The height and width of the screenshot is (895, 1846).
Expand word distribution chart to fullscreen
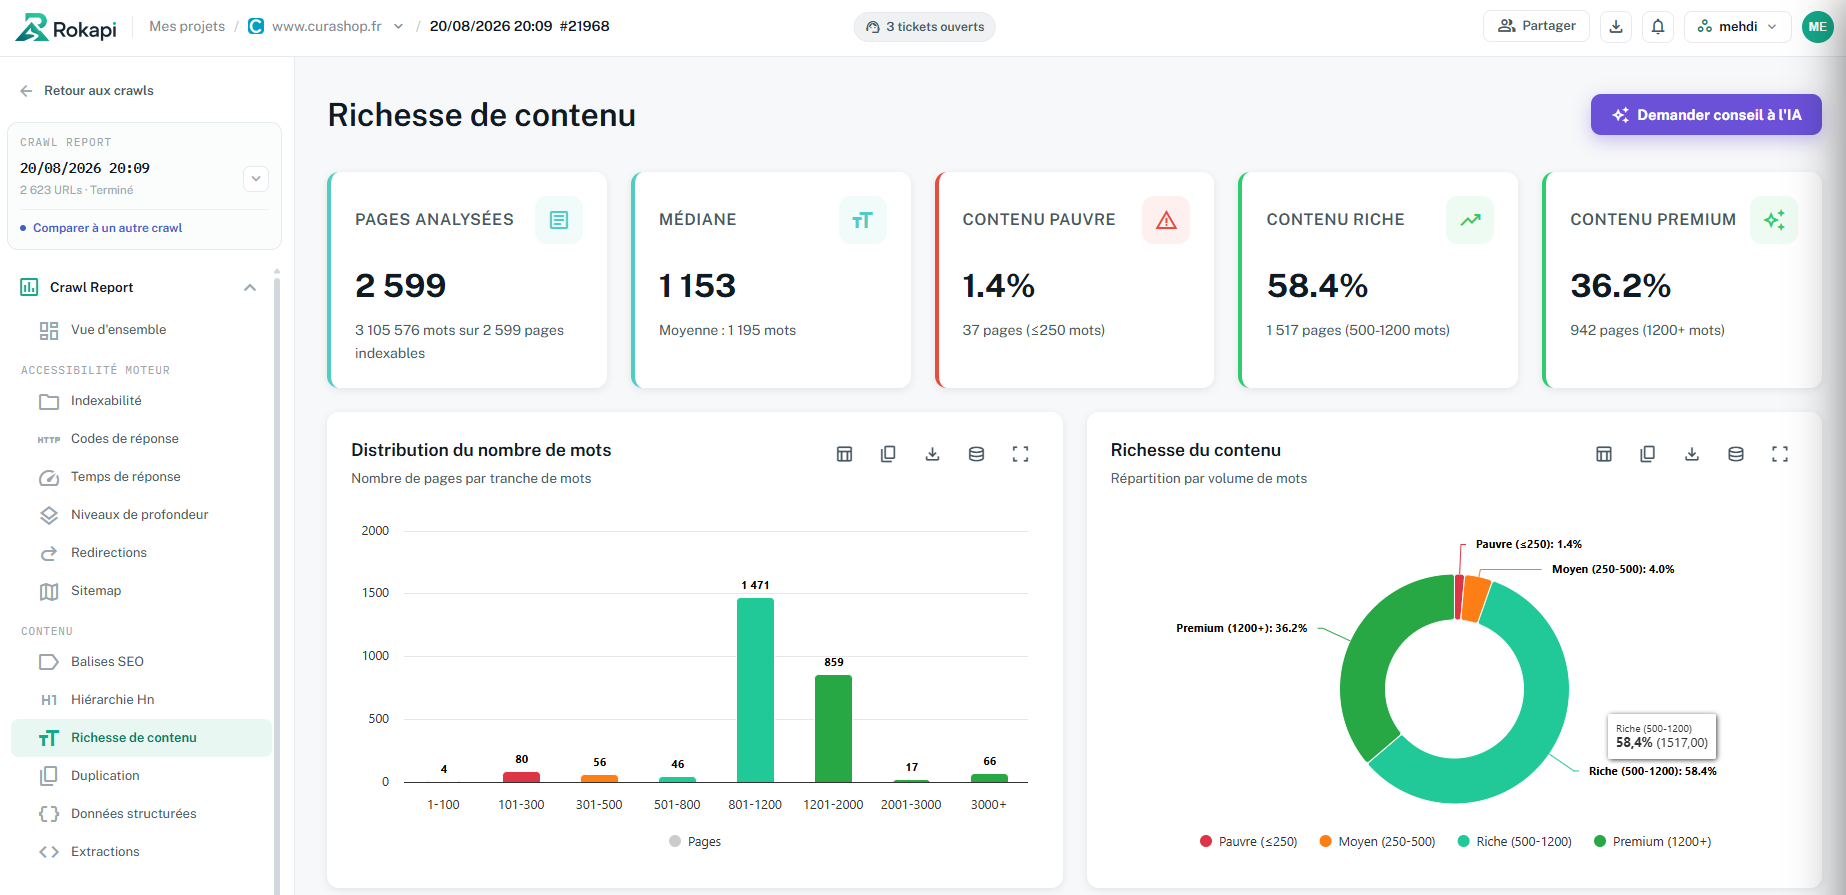click(1020, 454)
